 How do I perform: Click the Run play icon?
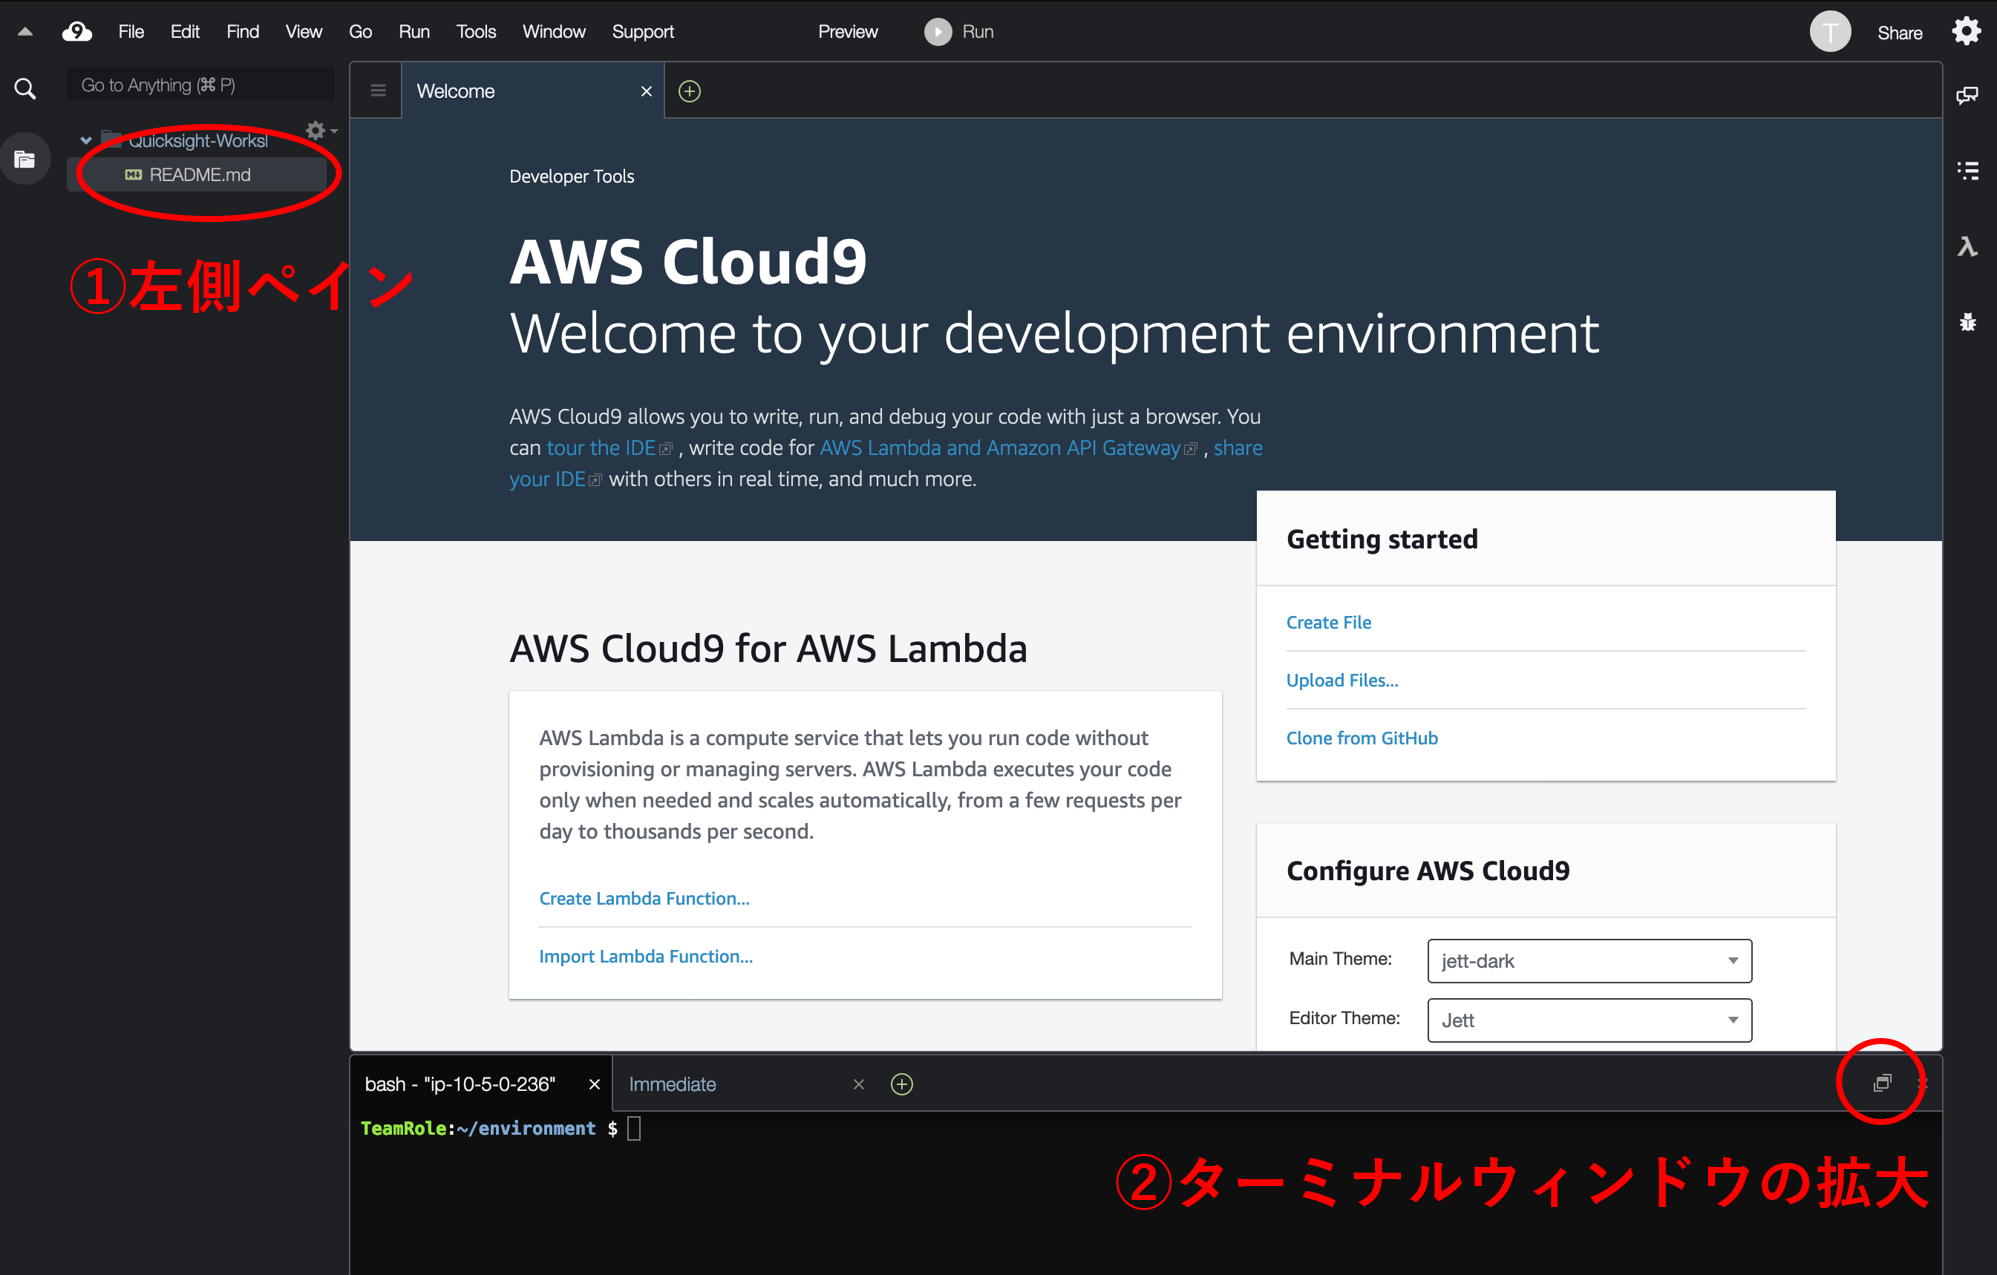(937, 32)
